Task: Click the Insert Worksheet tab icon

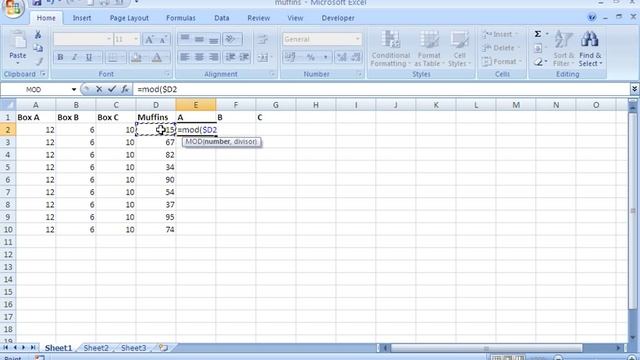Action: pyautogui.click(x=163, y=348)
